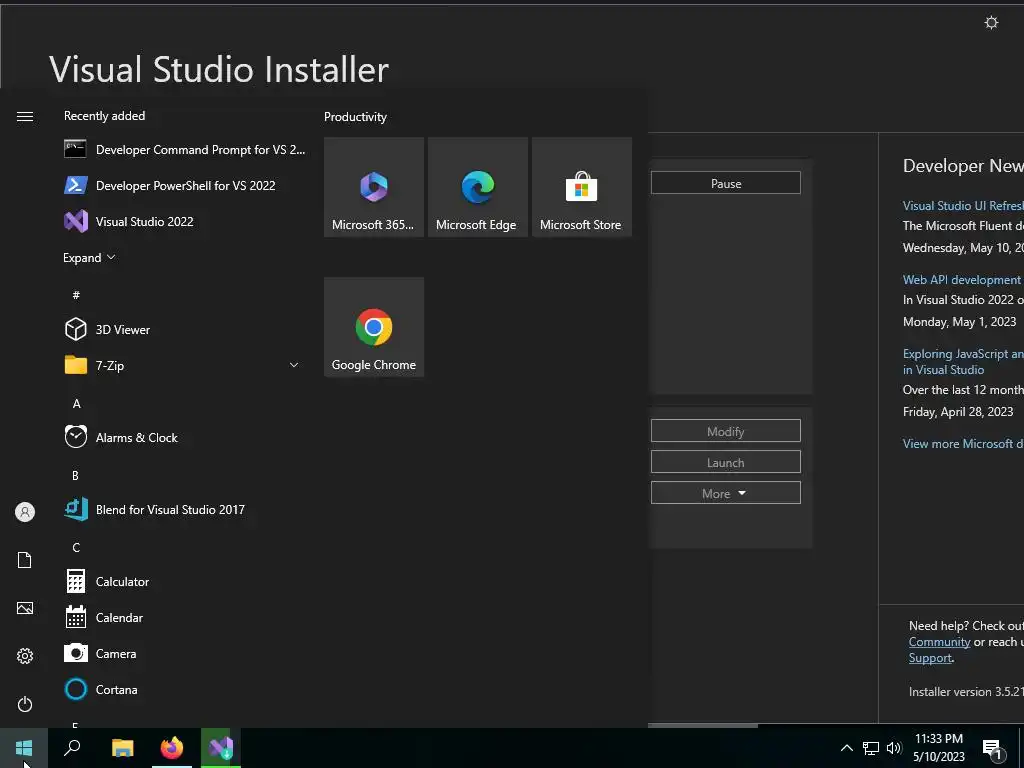This screenshot has width=1024, height=768.
Task: Click the Power icon in Start
Action: pos(25,704)
